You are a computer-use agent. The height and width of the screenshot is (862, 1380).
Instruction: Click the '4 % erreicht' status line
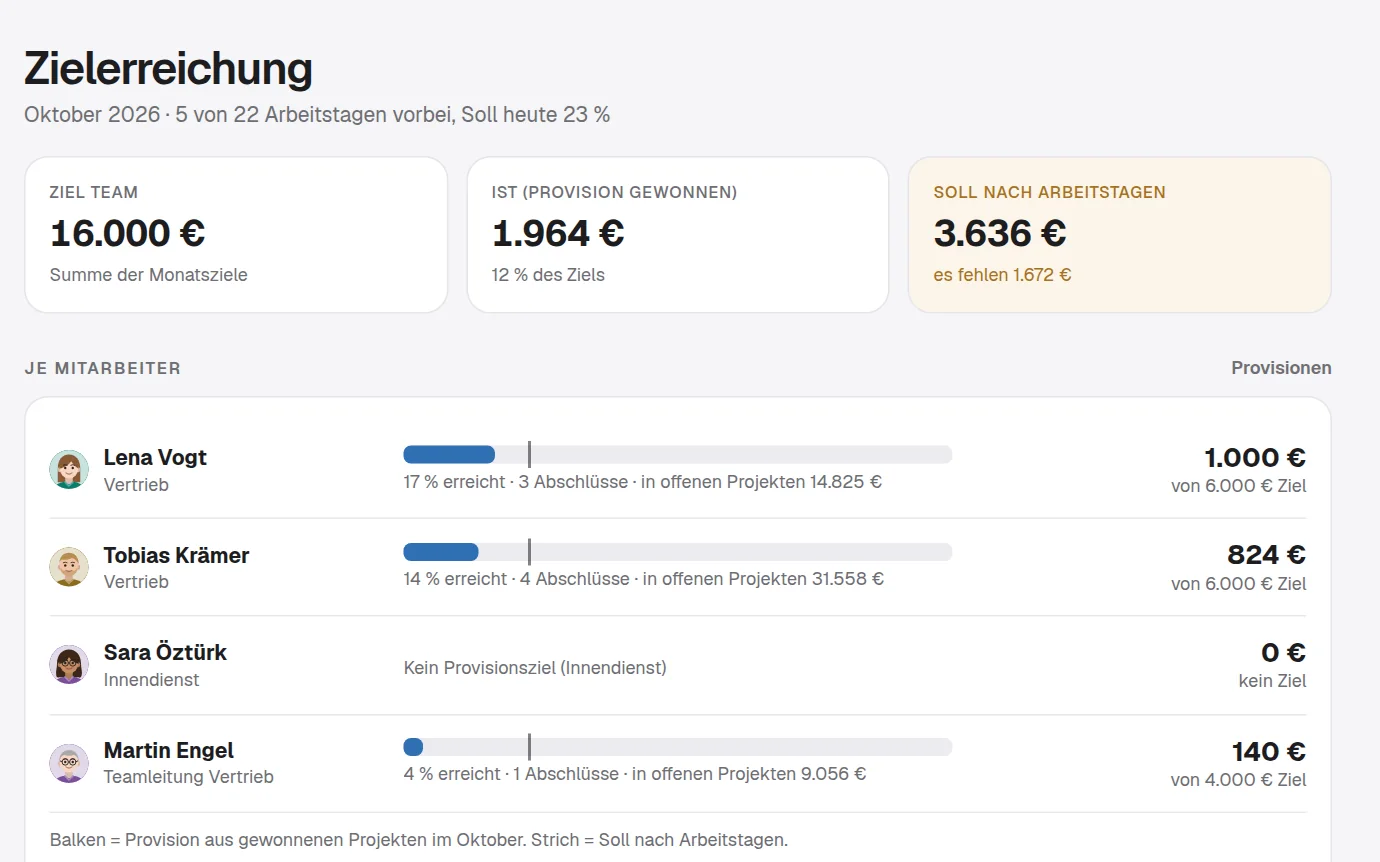635,774
